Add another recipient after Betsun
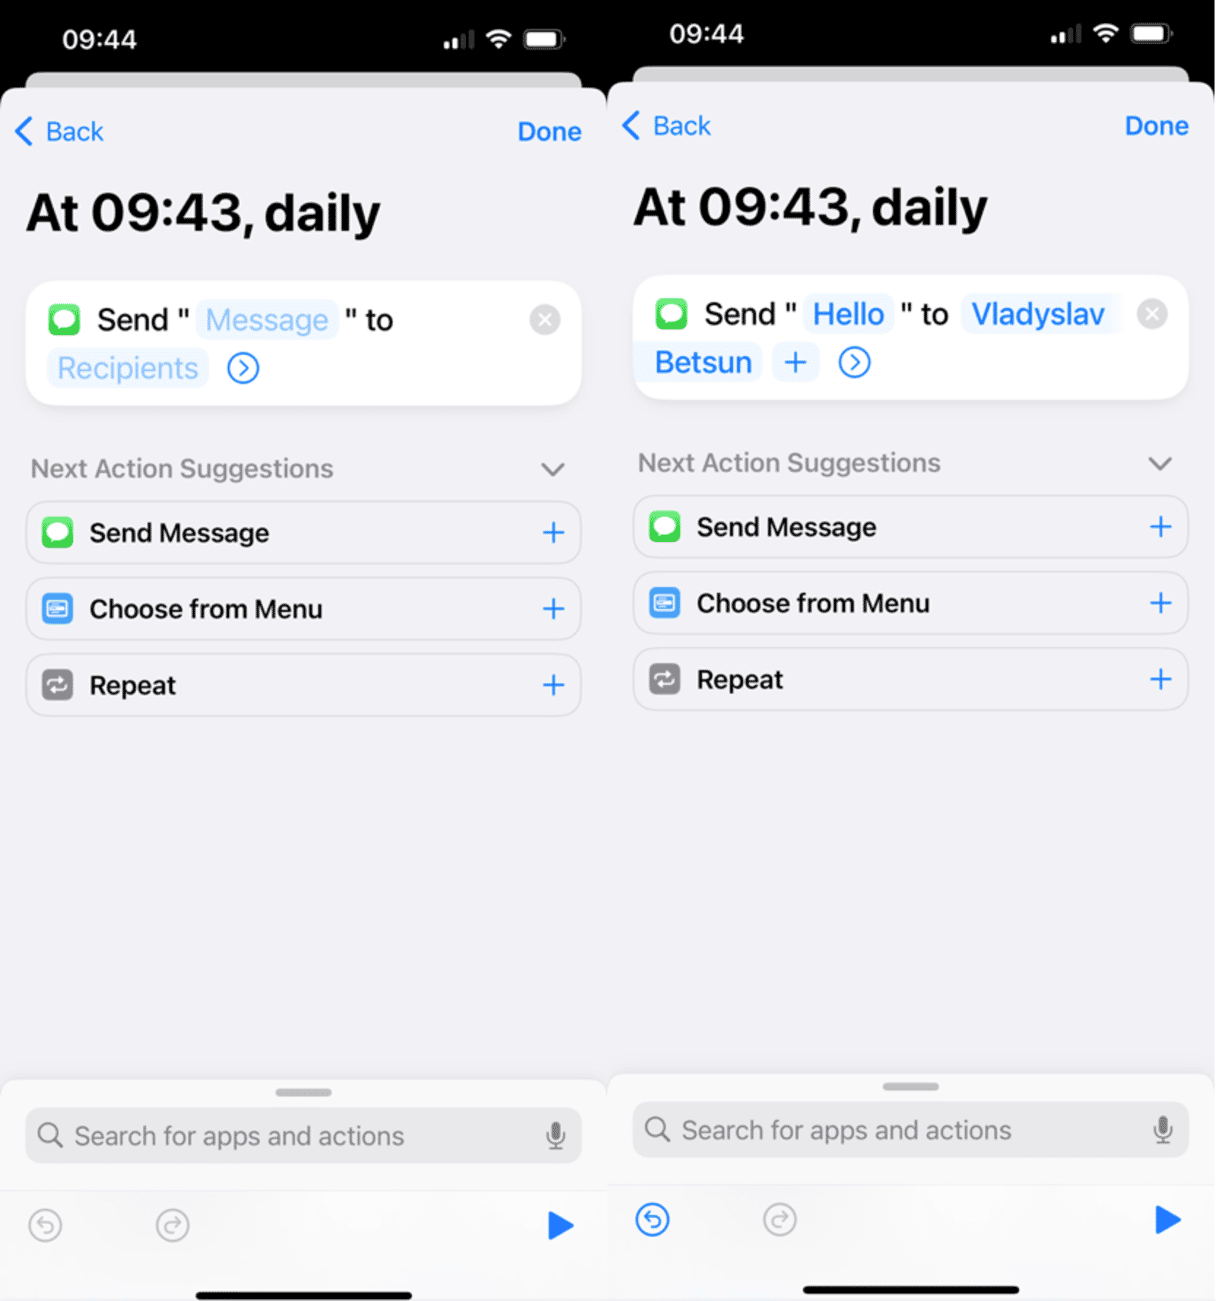The image size is (1216, 1301). click(796, 362)
